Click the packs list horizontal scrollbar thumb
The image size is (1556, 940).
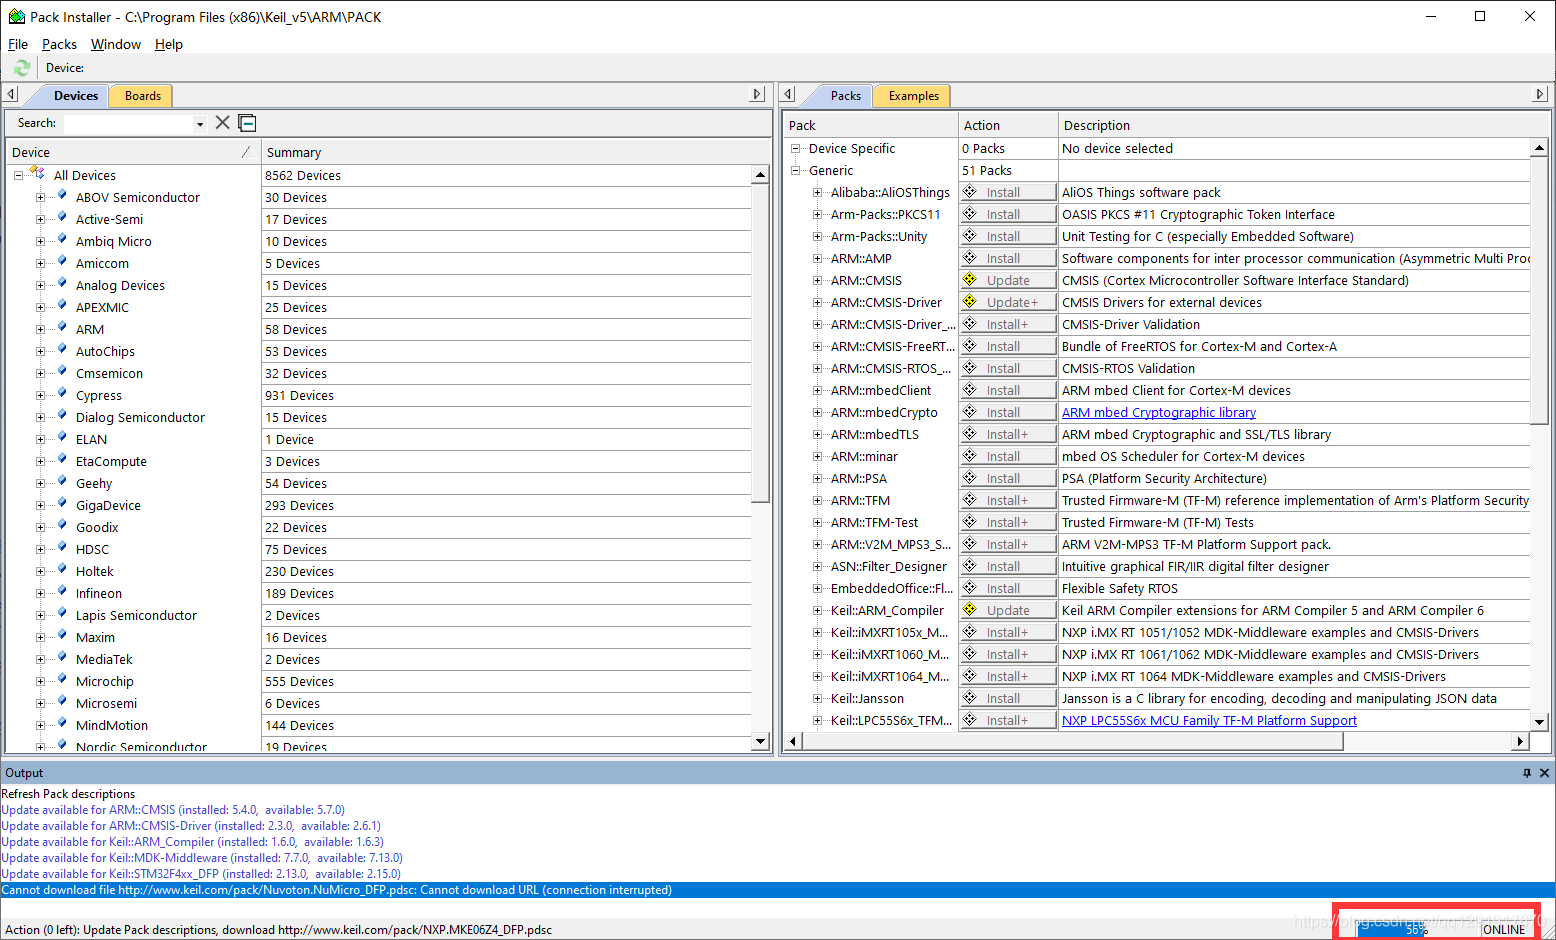coord(1073,741)
